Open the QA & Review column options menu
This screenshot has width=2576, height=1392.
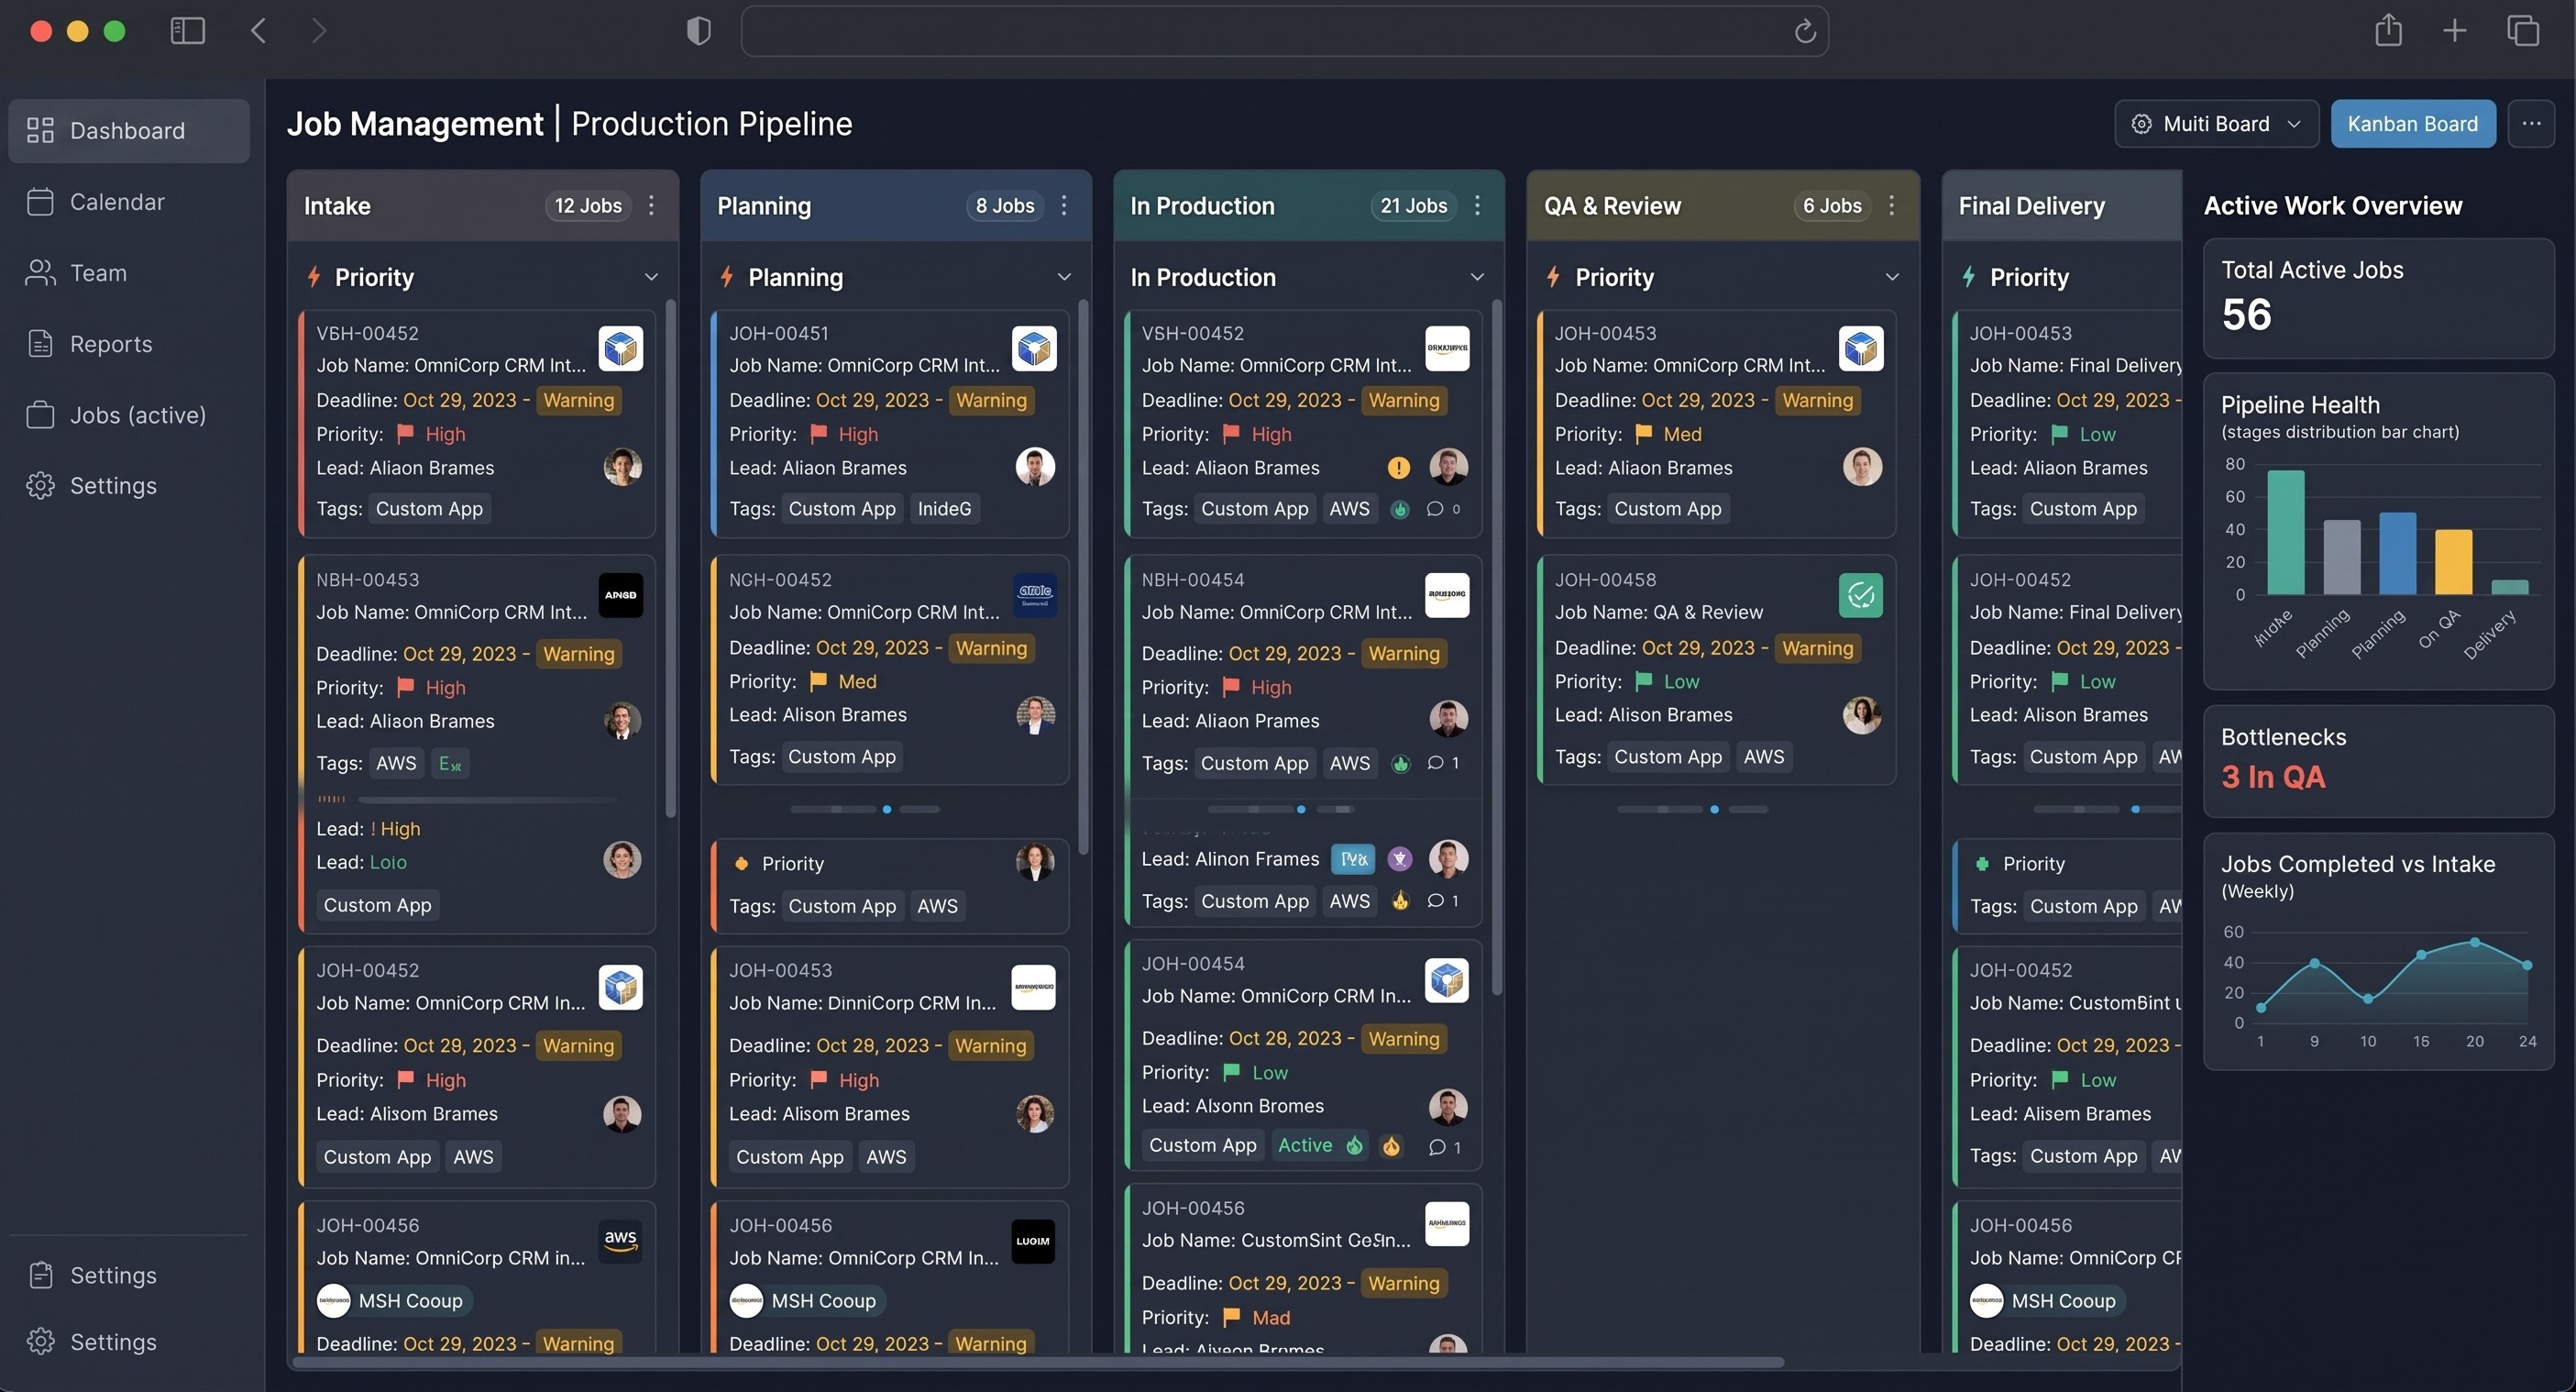click(x=1891, y=205)
